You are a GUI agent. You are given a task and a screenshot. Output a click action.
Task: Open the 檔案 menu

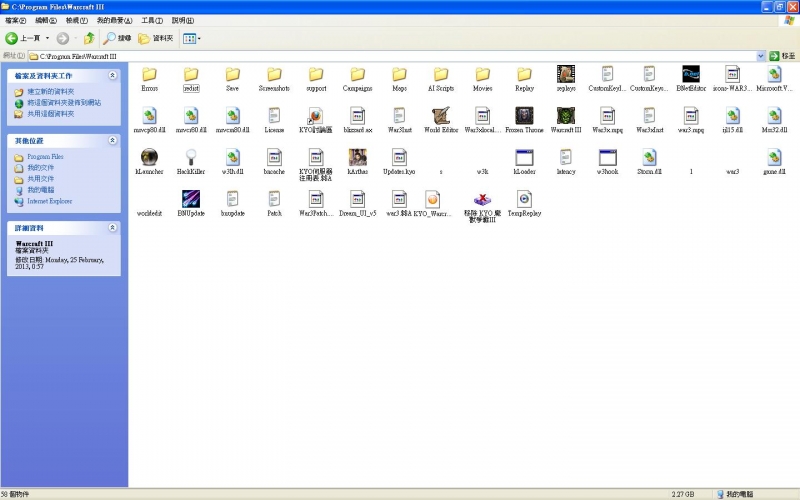[15, 20]
